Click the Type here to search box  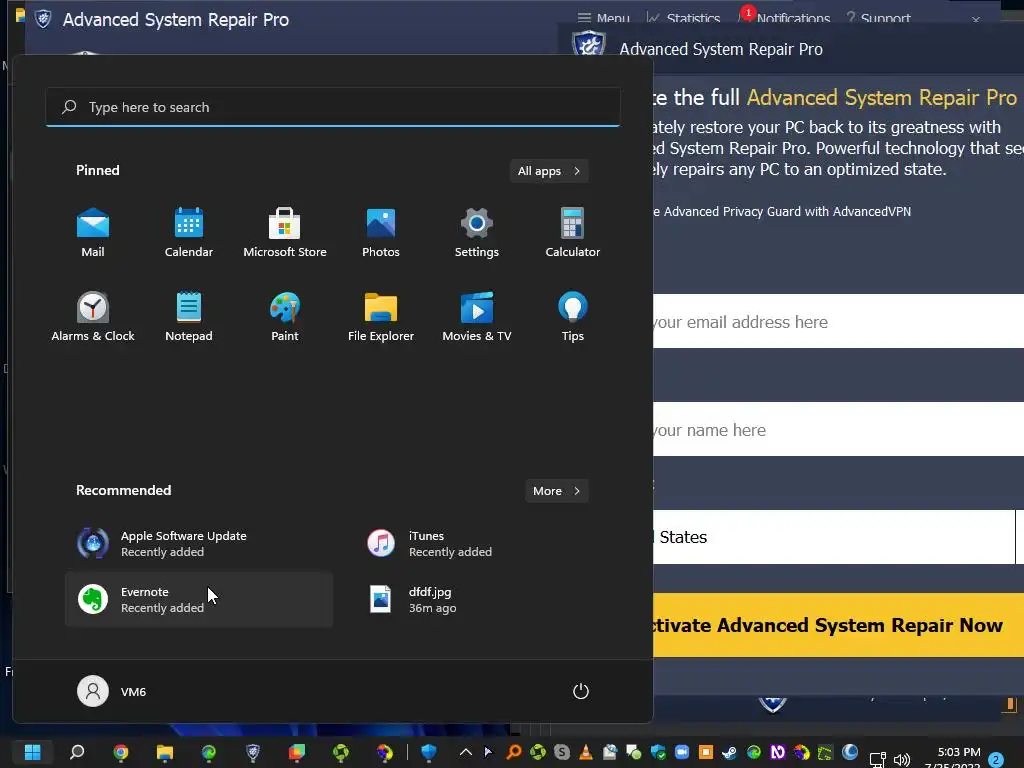[333, 107]
